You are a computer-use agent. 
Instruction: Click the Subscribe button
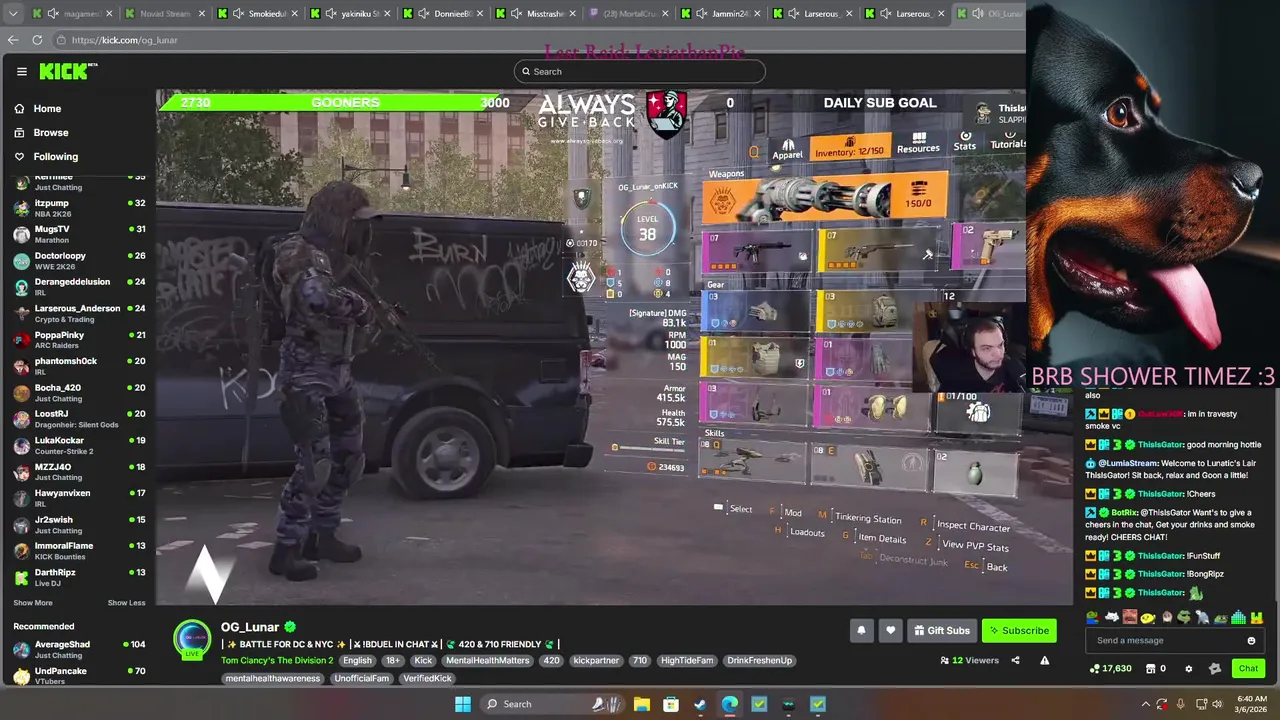(x=1019, y=630)
